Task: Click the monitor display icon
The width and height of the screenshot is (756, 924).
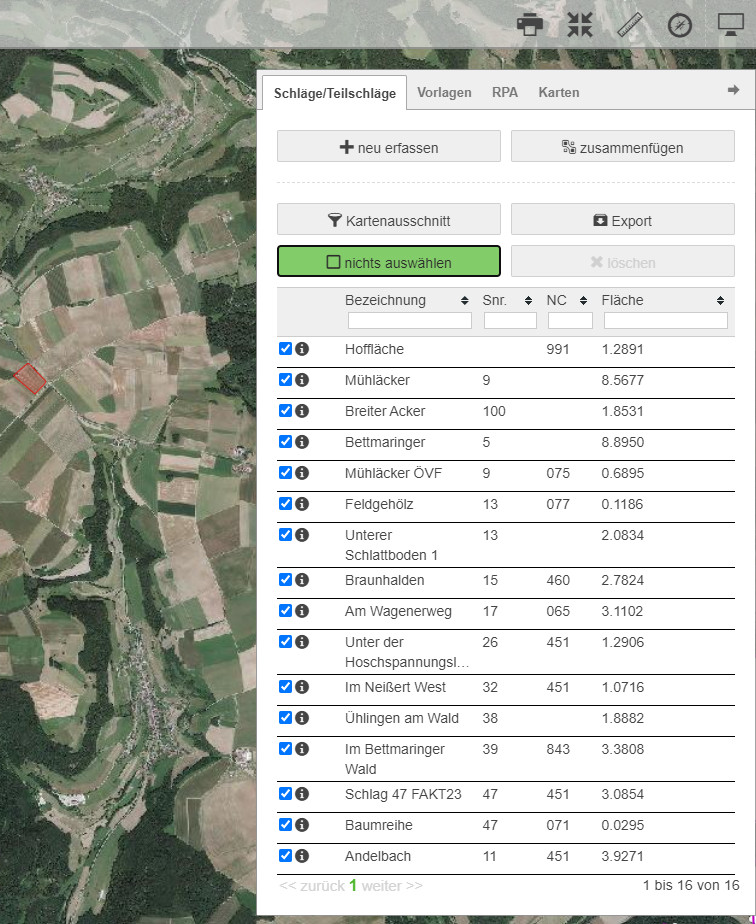Action: 731,25
